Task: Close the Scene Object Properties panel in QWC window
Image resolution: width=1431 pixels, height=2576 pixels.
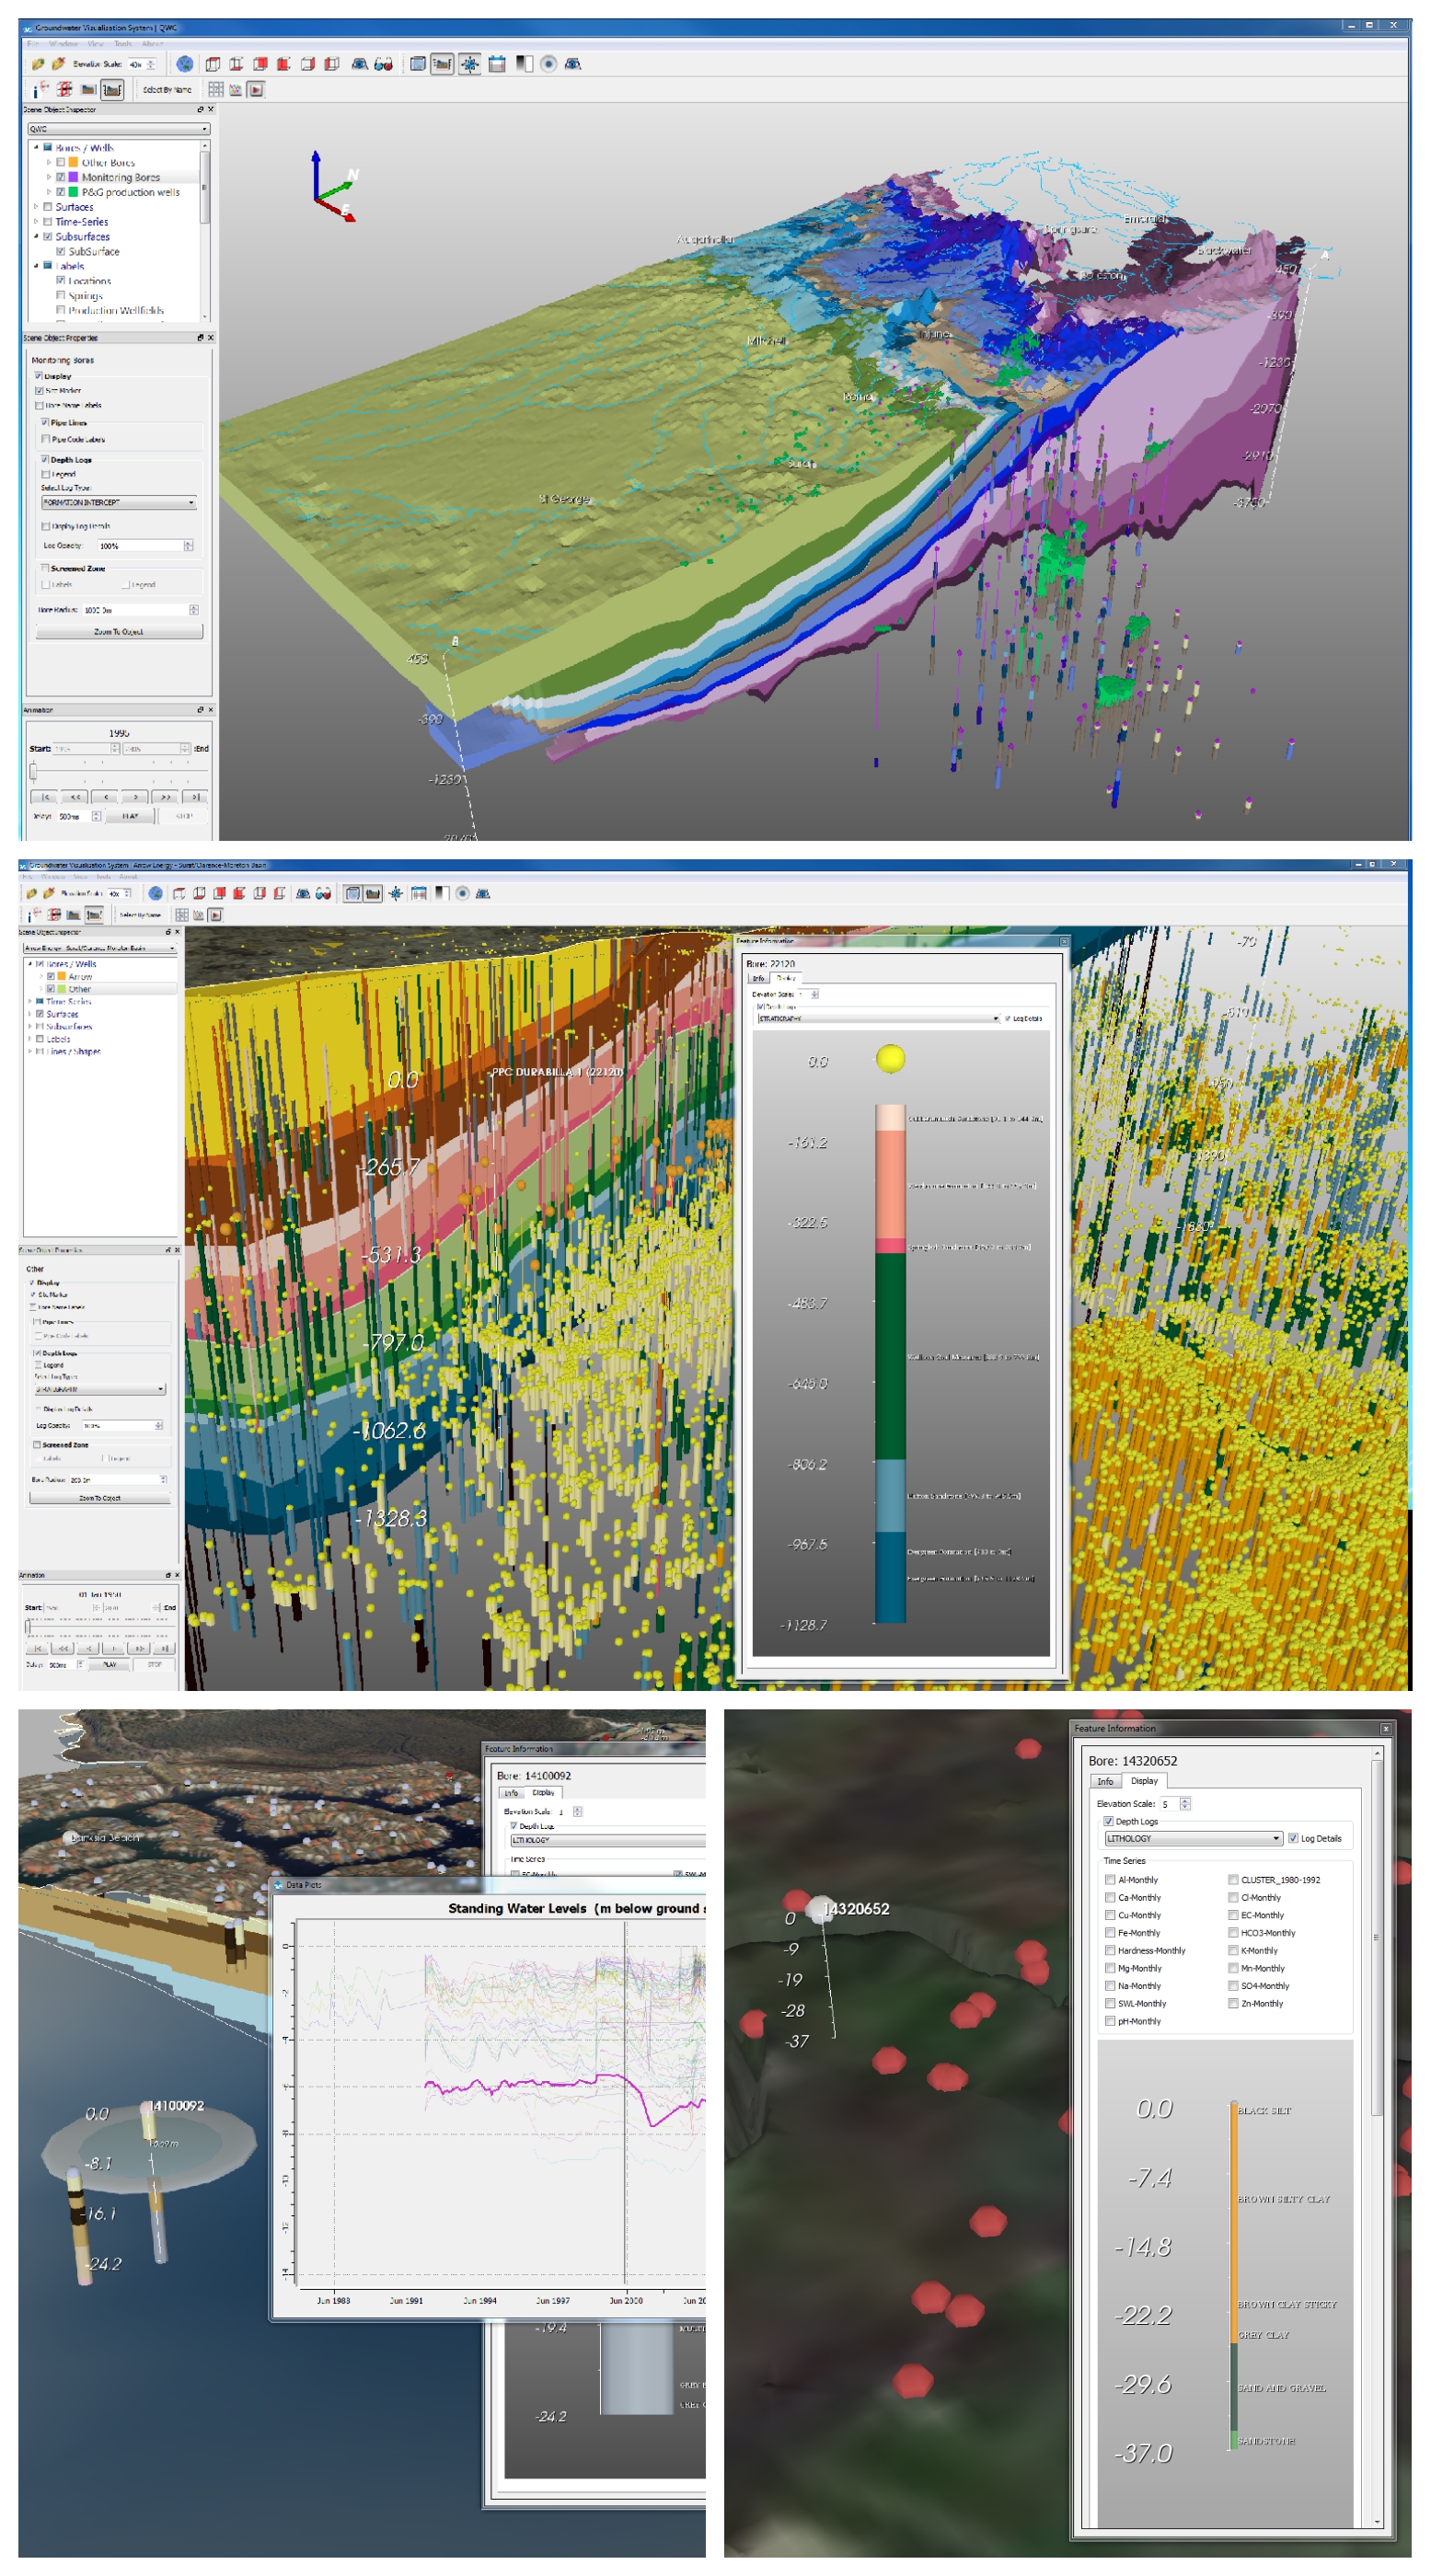Action: click(x=210, y=338)
